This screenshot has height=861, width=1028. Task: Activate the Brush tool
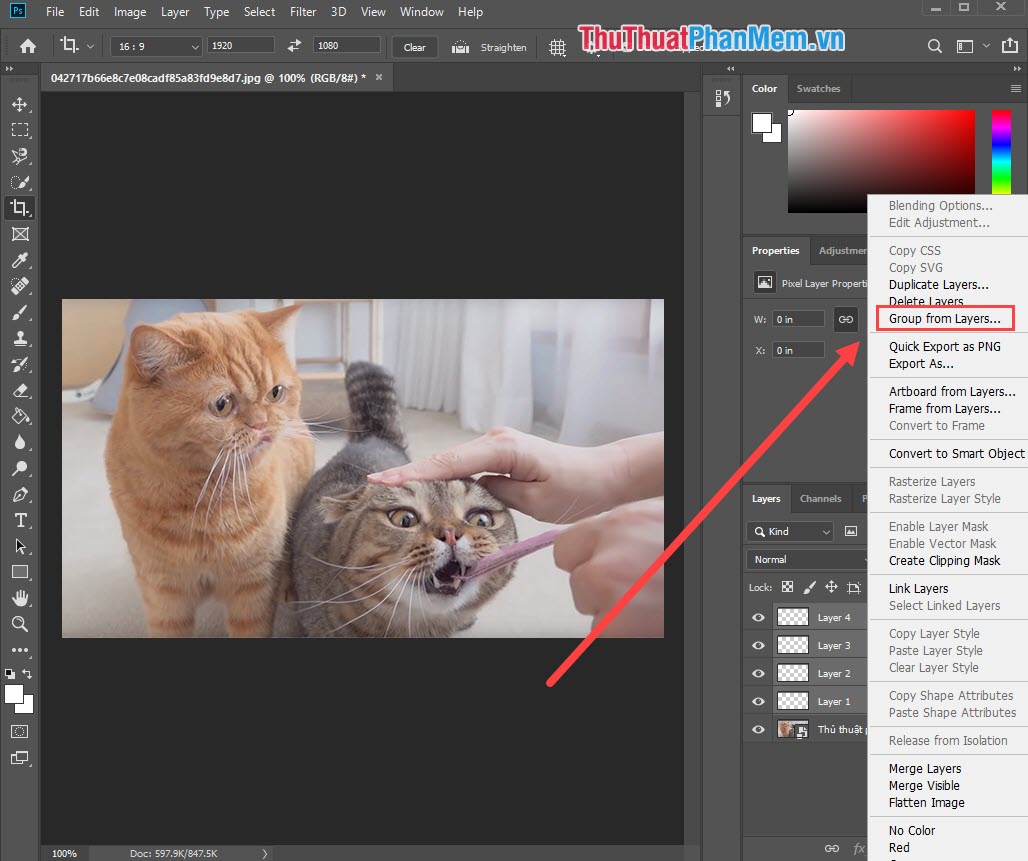pos(19,312)
